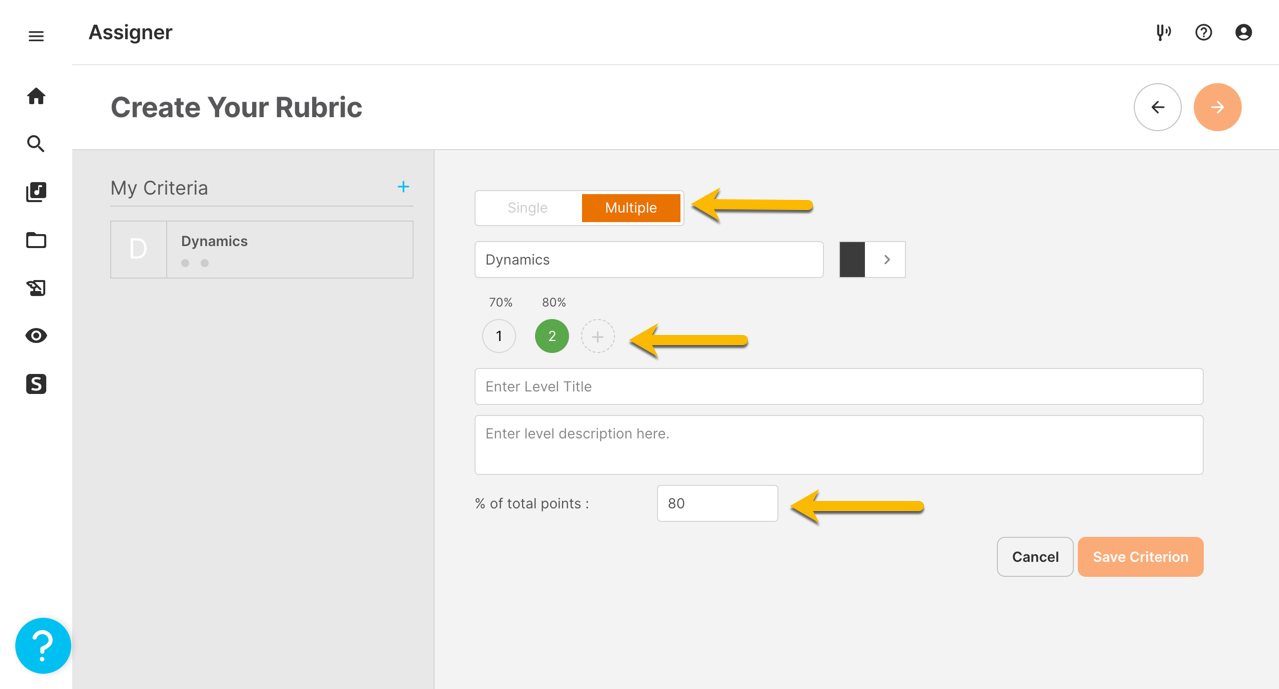Click the D letter tile of Dynamics
The width and height of the screenshot is (1279, 689).
click(x=139, y=250)
